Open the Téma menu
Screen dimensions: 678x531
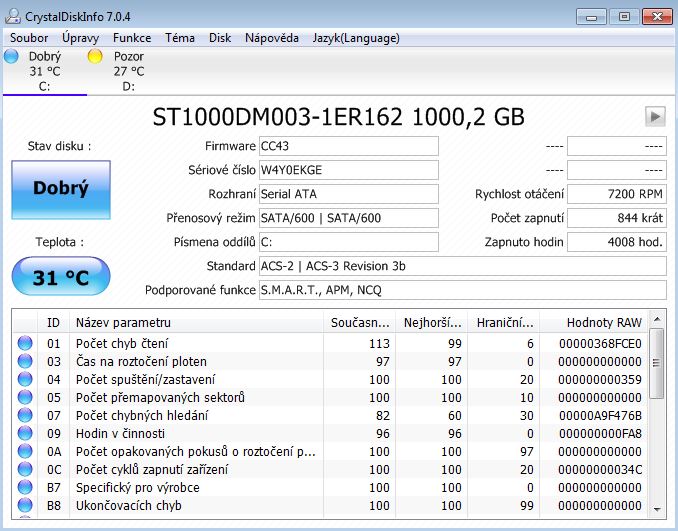pos(180,38)
